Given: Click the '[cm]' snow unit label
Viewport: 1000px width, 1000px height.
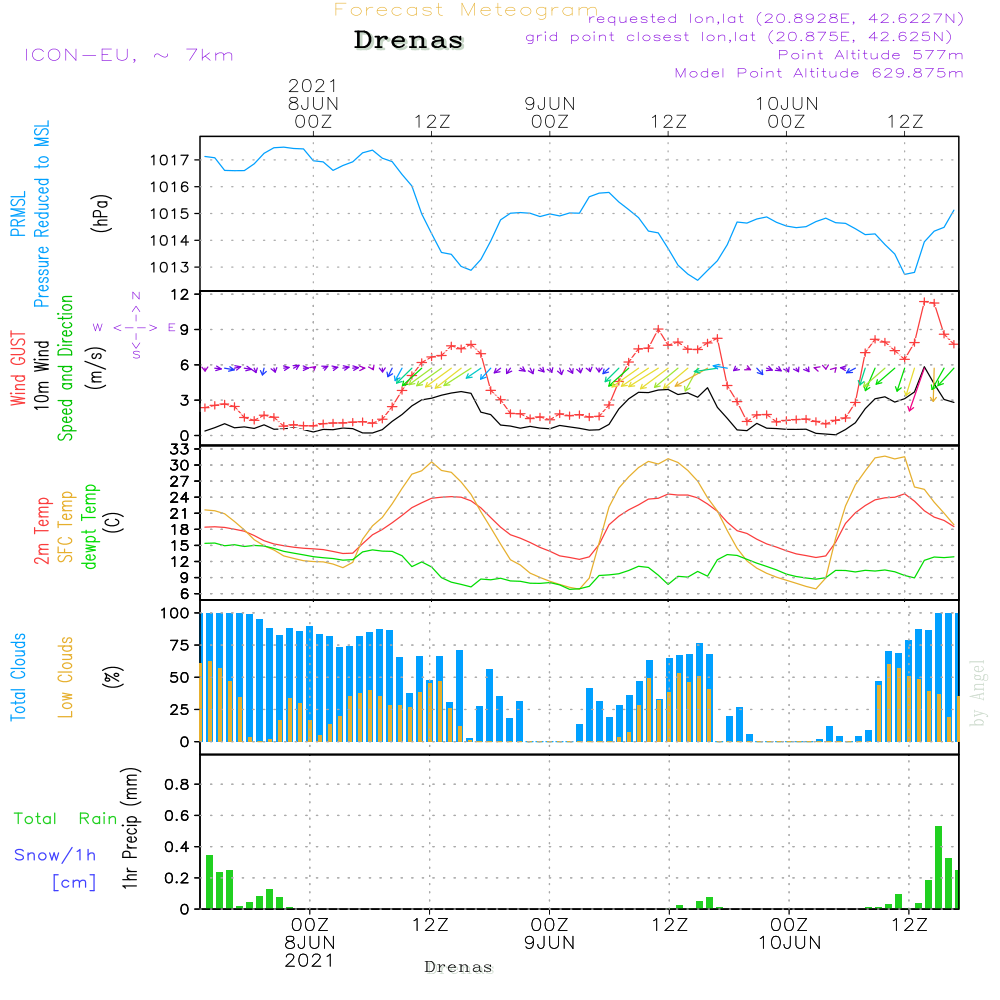Looking at the screenshot, I should [x=74, y=883].
